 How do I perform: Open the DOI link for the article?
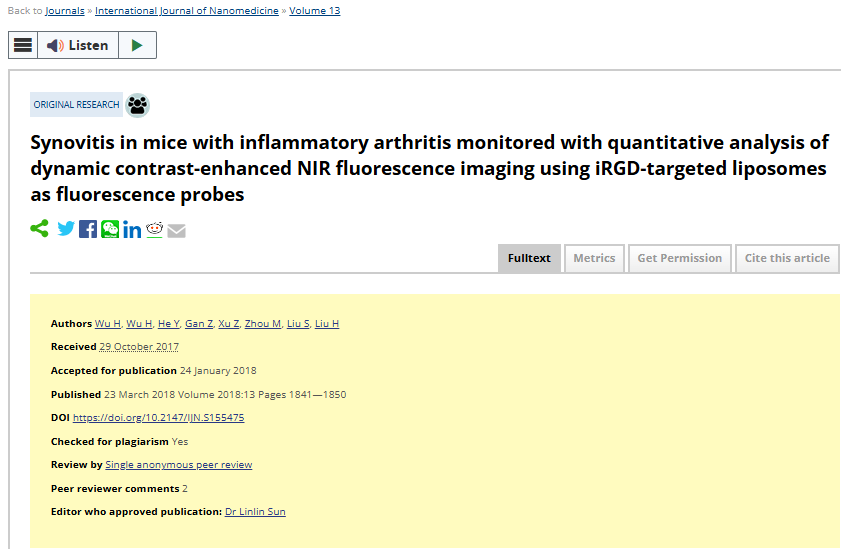[x=159, y=418]
